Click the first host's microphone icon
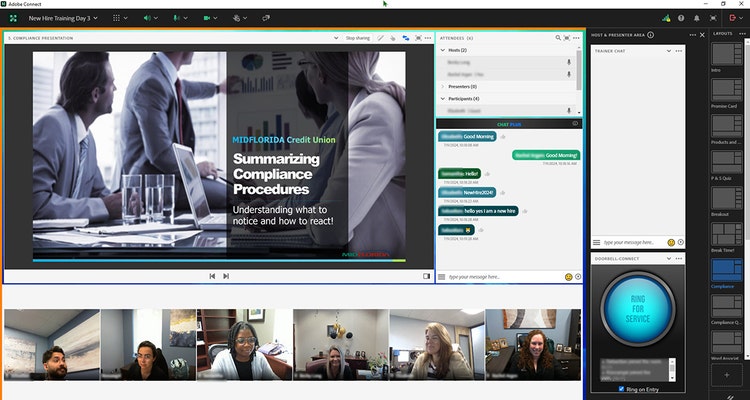750x400 pixels. (x=569, y=62)
